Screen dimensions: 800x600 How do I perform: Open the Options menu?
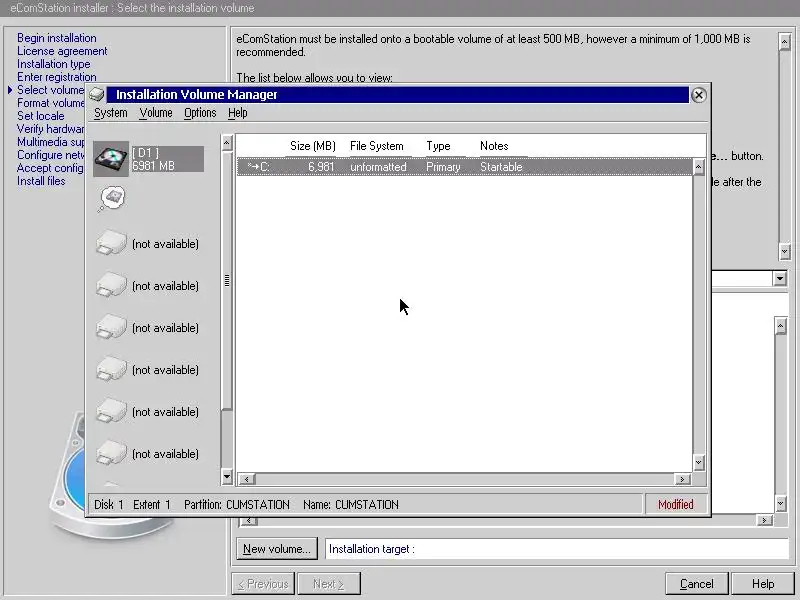[x=200, y=113]
